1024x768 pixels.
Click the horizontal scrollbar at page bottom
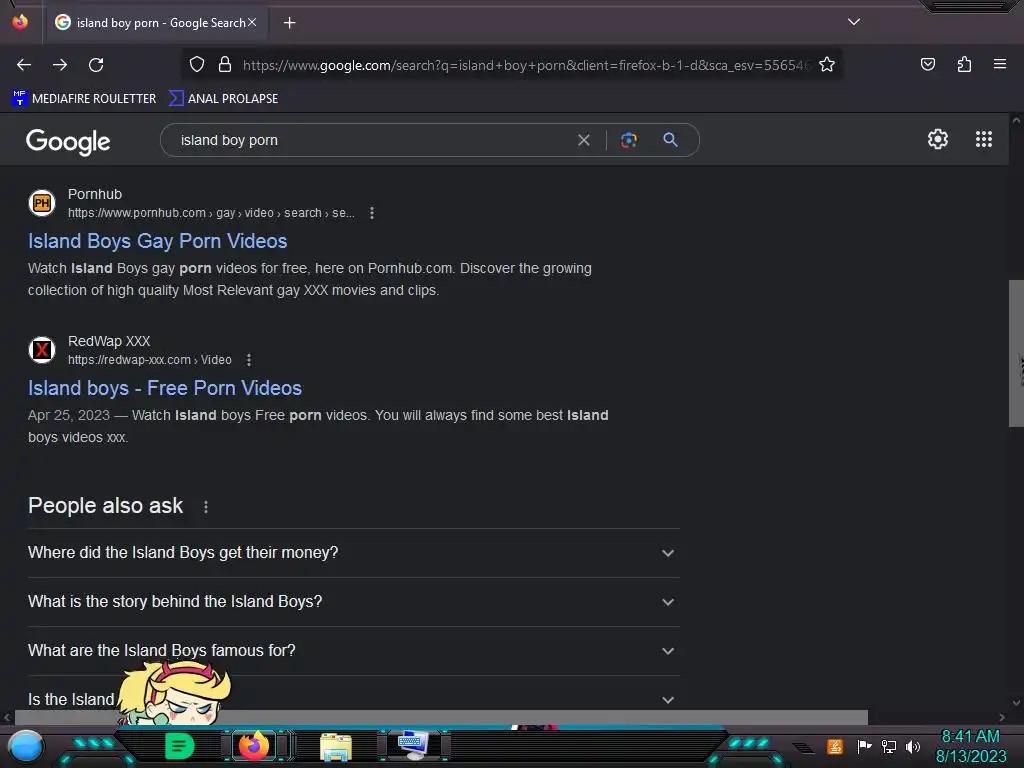click(x=441, y=717)
